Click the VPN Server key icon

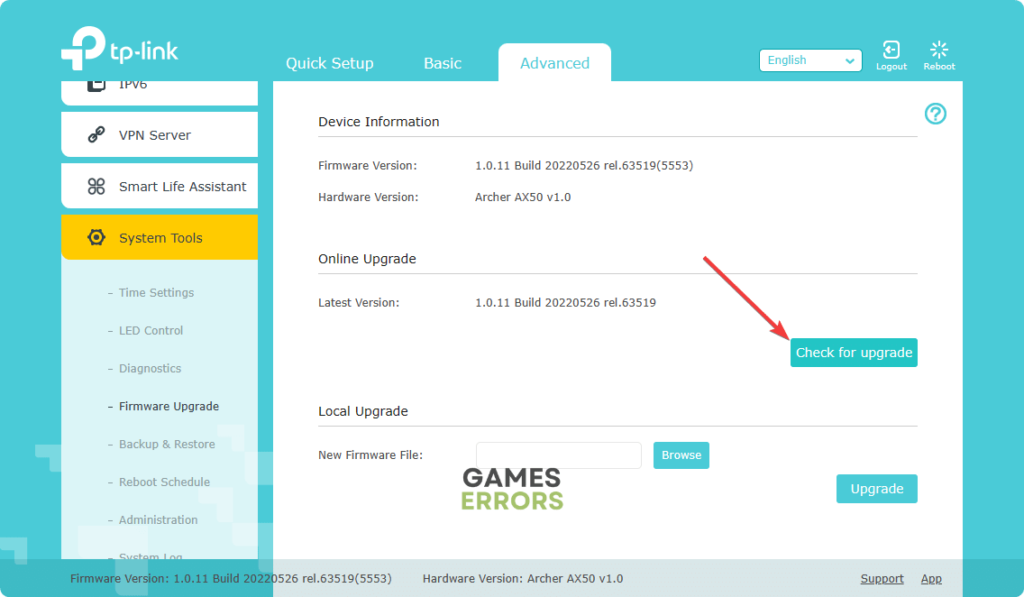tap(96, 134)
